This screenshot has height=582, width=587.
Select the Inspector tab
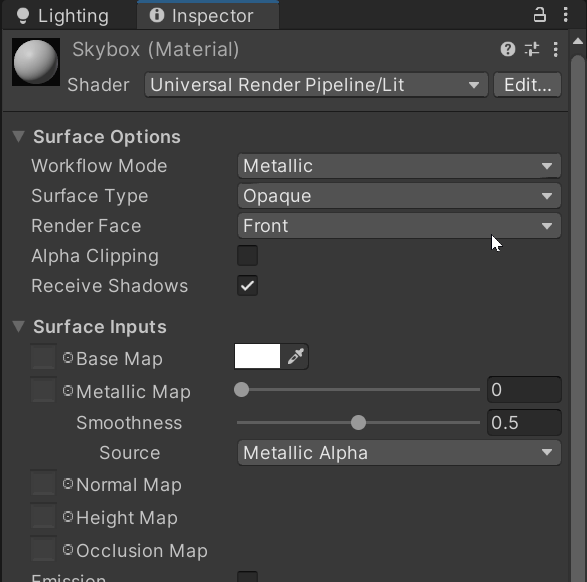(208, 16)
